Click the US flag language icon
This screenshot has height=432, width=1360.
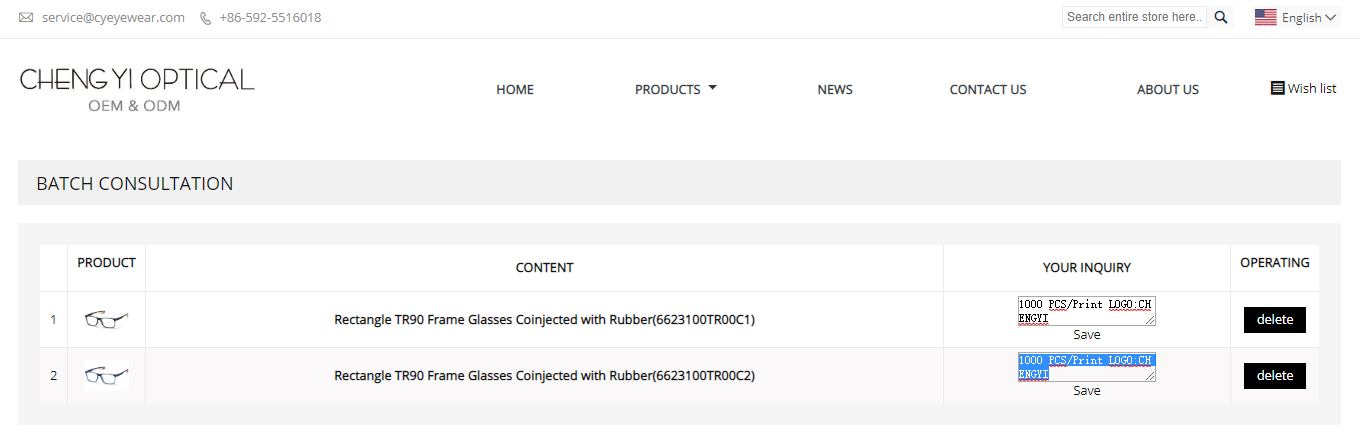coord(1265,17)
